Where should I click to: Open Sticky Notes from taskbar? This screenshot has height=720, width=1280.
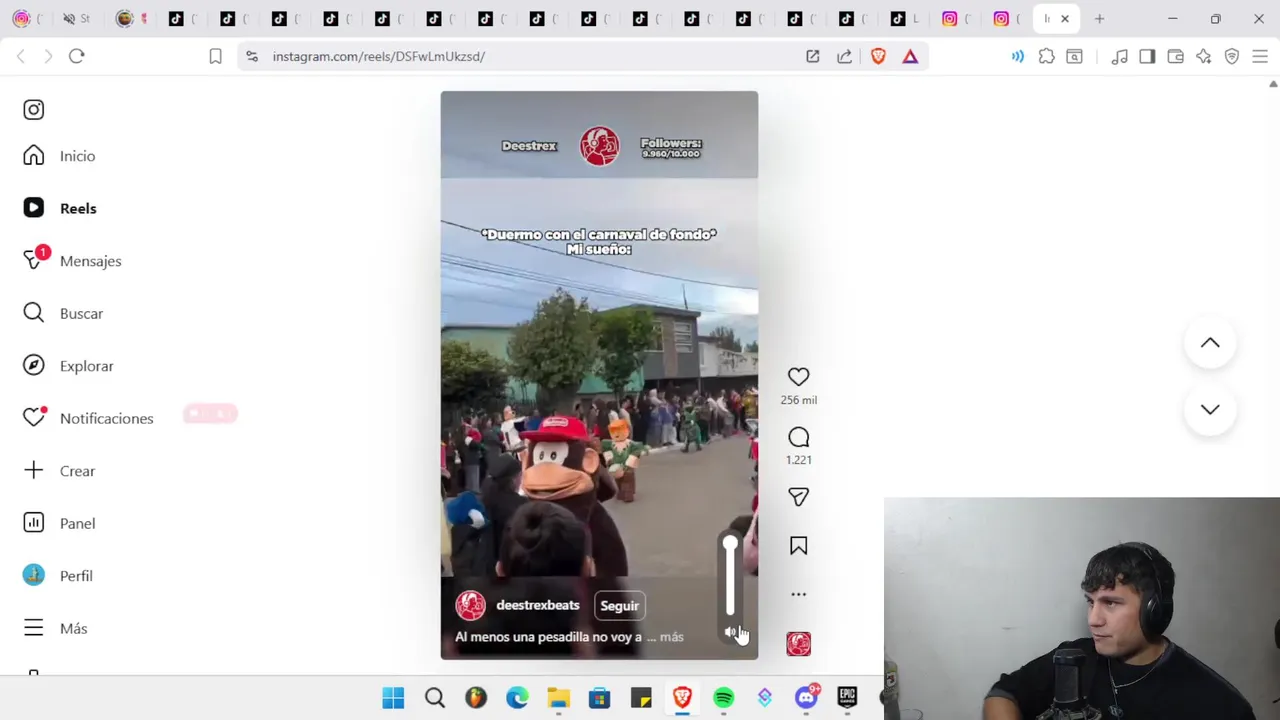coord(641,698)
